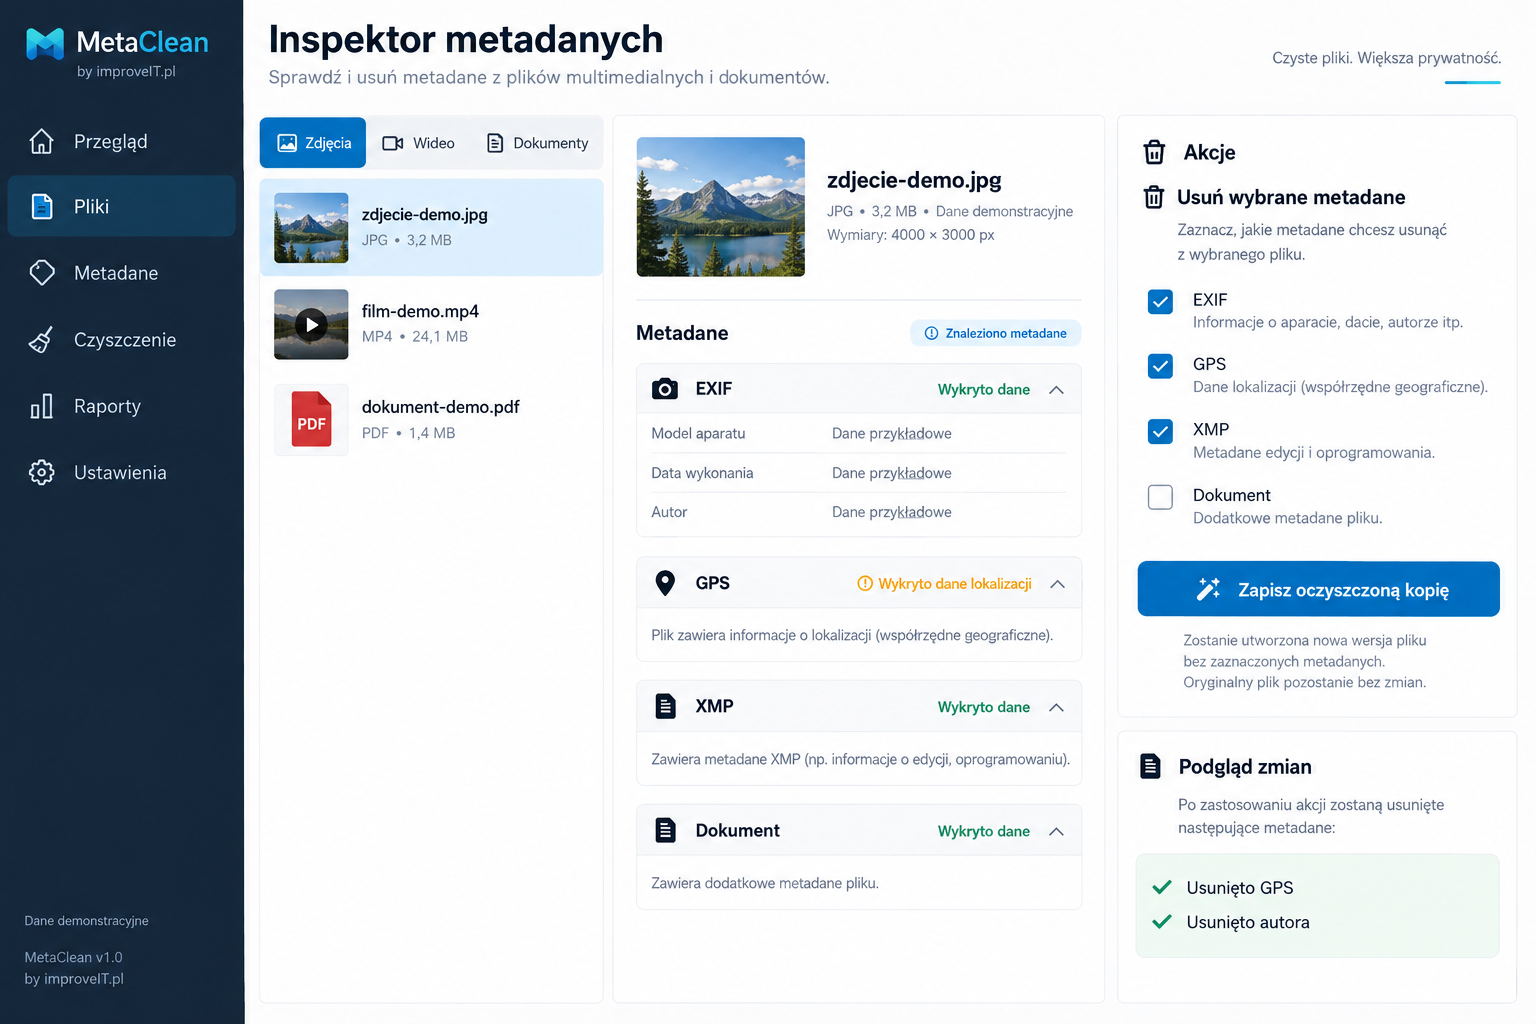The width and height of the screenshot is (1536, 1024).
Task: Click the Data wykonania row label
Action: pyautogui.click(x=702, y=473)
